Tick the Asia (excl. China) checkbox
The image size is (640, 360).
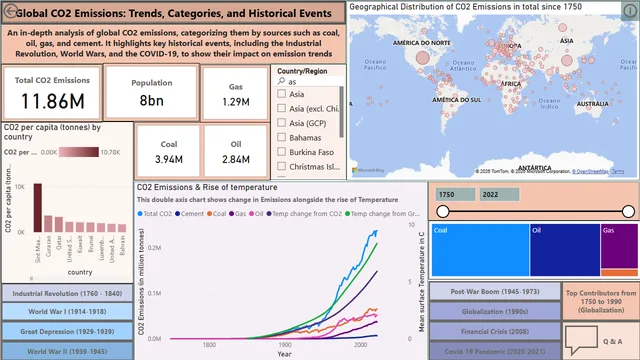click(282, 108)
